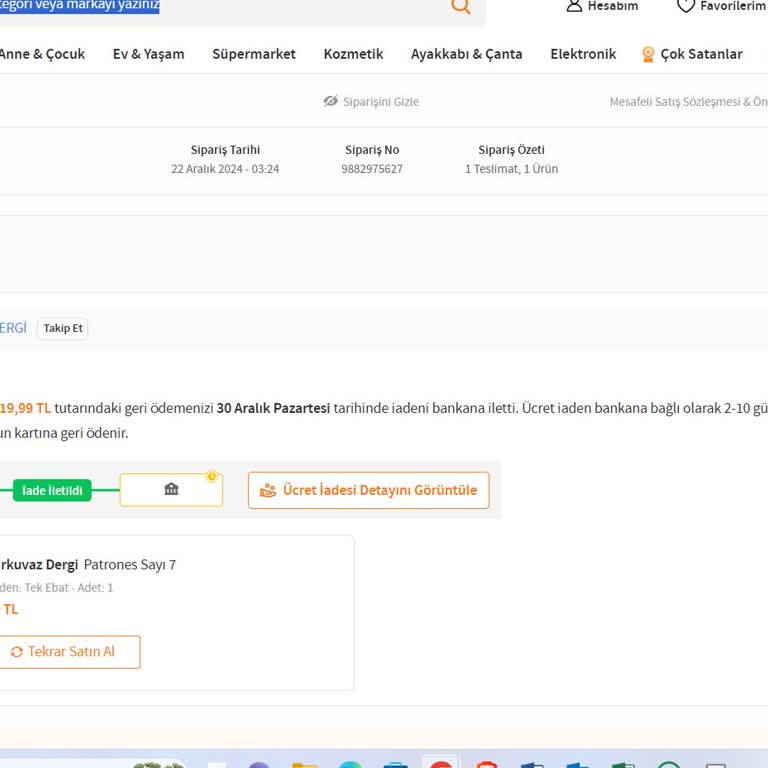Click Ücret İadesi Detayını Görüntüle button
The image size is (768, 768).
368,490
